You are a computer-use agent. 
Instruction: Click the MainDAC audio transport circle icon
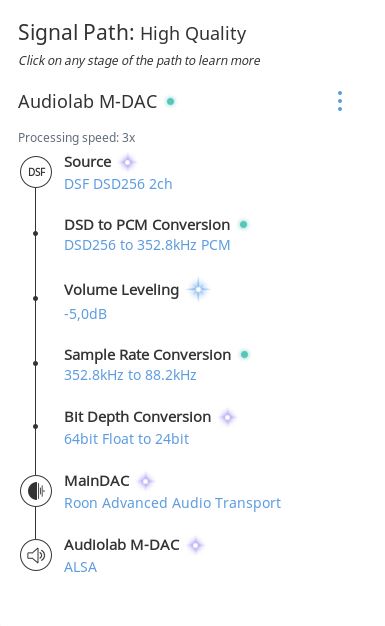click(36, 491)
